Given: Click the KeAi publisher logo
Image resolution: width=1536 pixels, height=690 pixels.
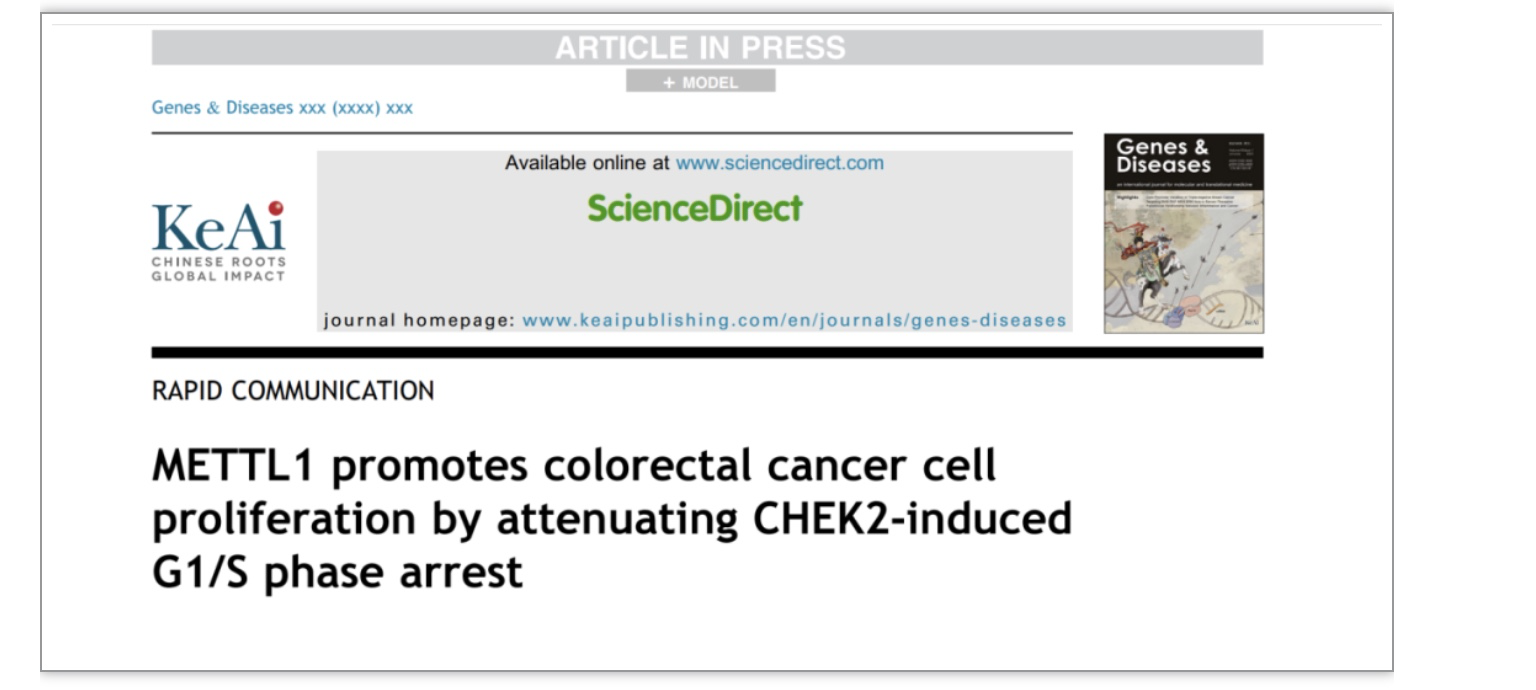Looking at the screenshot, I should click(218, 241).
